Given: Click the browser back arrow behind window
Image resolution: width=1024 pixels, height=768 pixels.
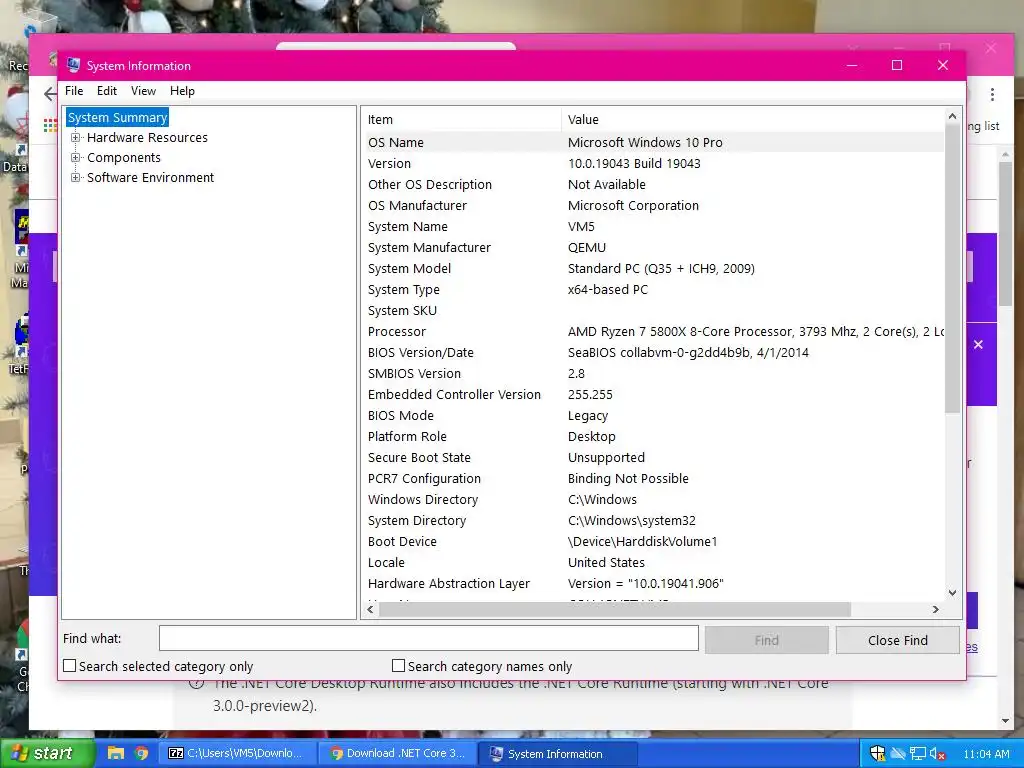Looking at the screenshot, I should 50,94.
